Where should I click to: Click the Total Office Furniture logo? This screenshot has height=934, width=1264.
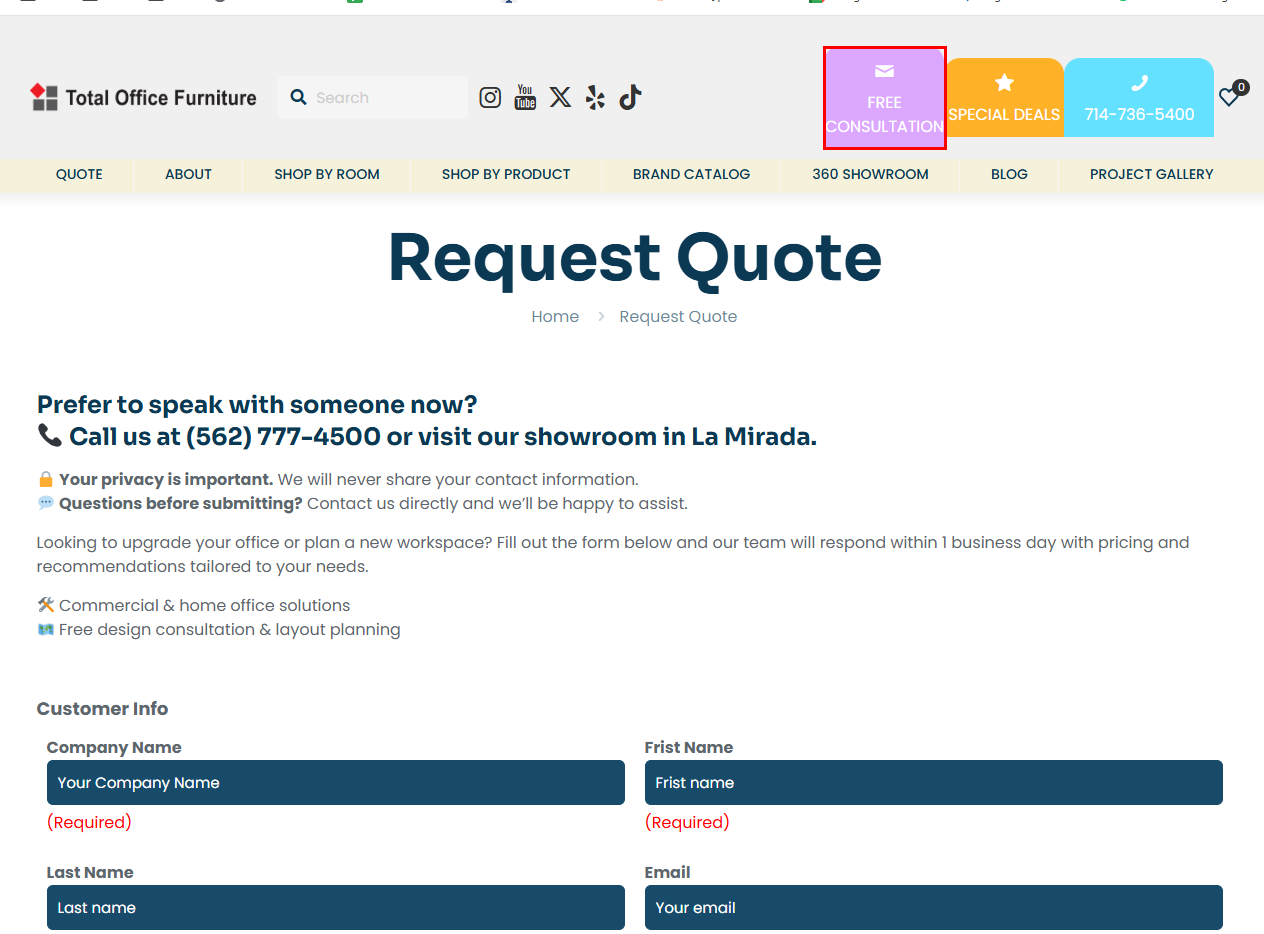[144, 97]
